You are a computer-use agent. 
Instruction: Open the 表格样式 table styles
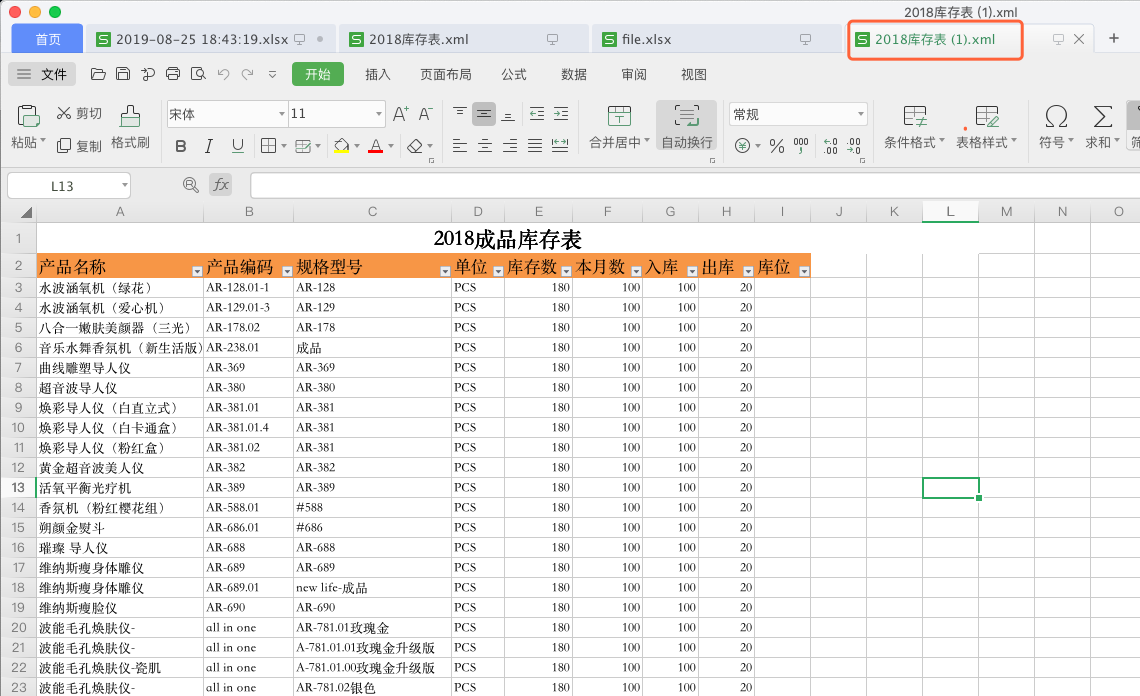tap(986, 127)
